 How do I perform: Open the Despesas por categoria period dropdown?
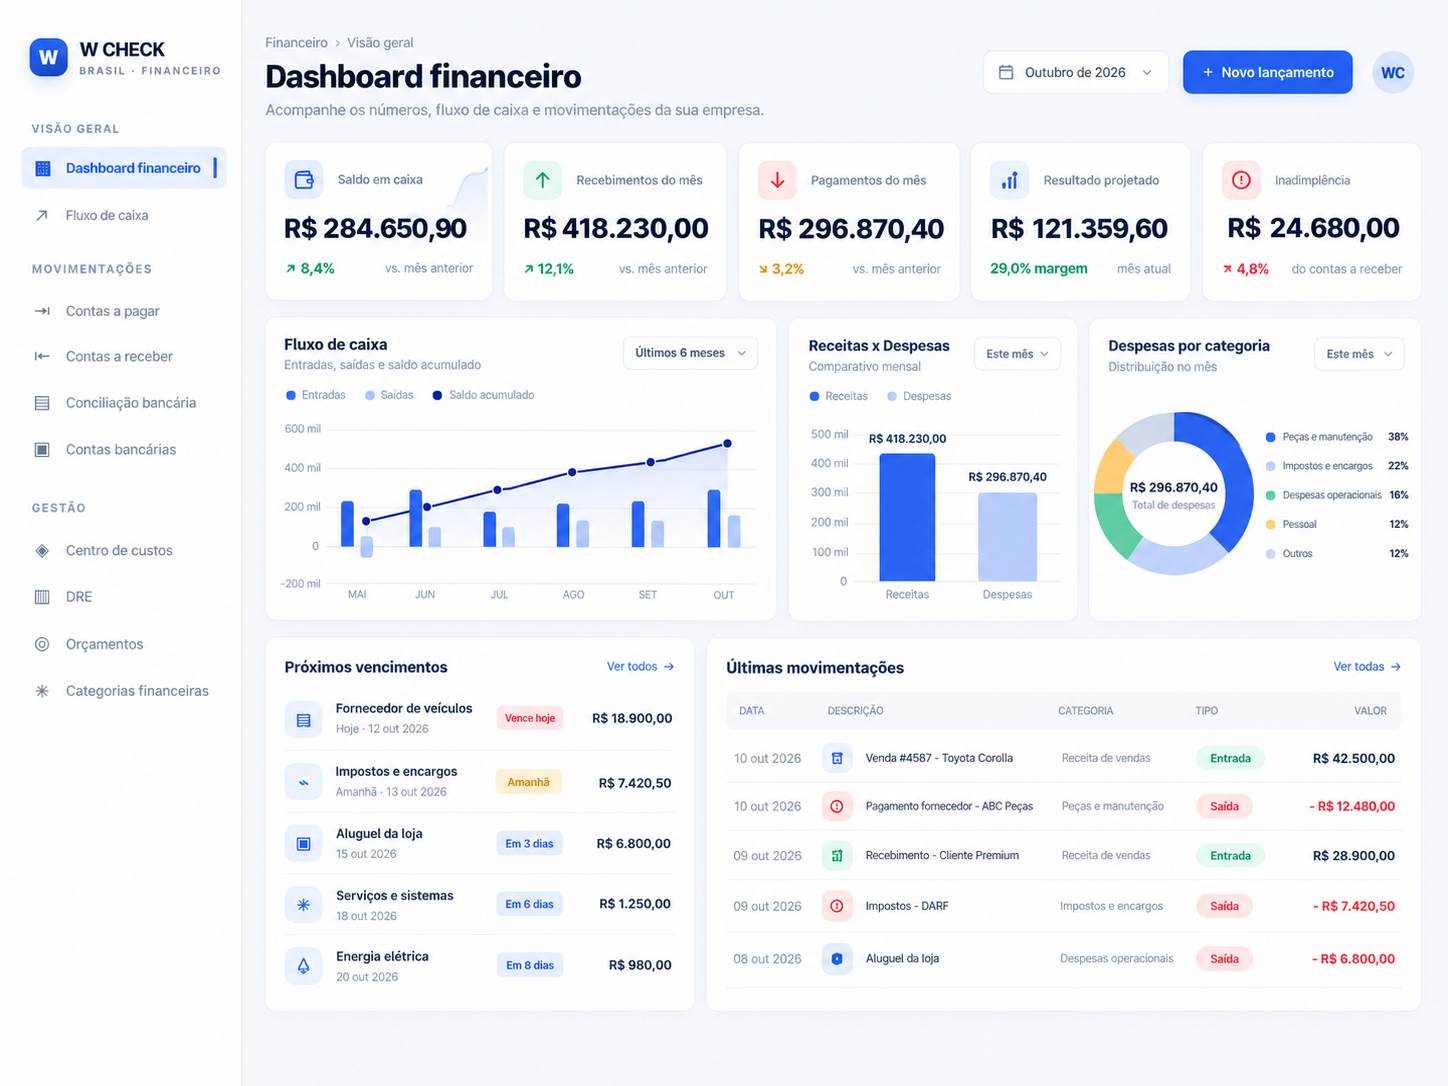(1359, 354)
